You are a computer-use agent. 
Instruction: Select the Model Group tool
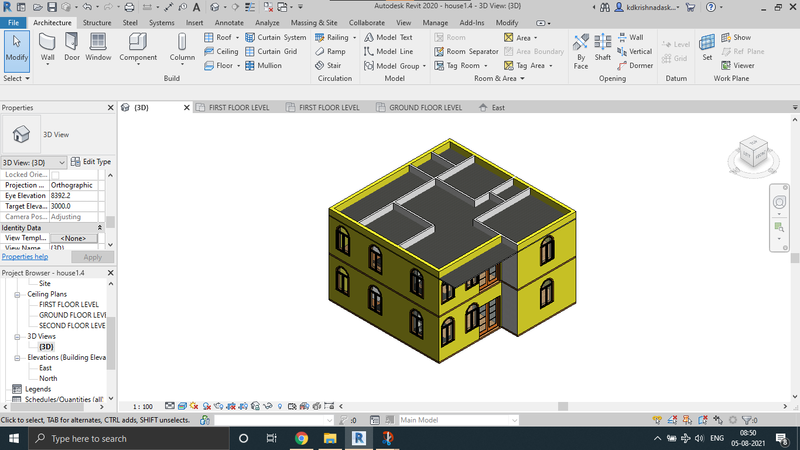391,66
